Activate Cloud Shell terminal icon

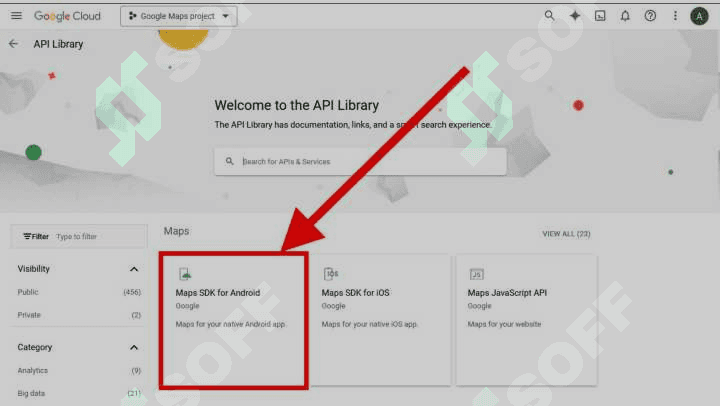click(600, 16)
